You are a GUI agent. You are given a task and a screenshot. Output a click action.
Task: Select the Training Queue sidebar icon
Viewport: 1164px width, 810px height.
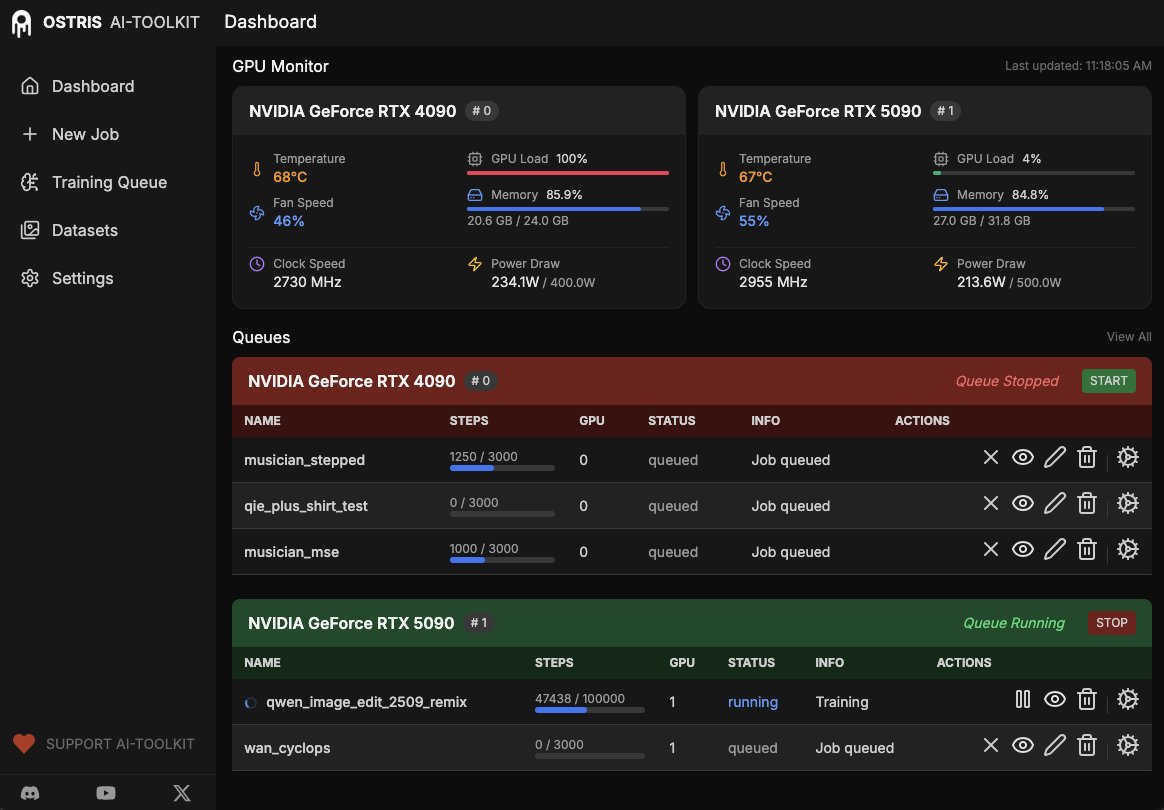click(30, 182)
